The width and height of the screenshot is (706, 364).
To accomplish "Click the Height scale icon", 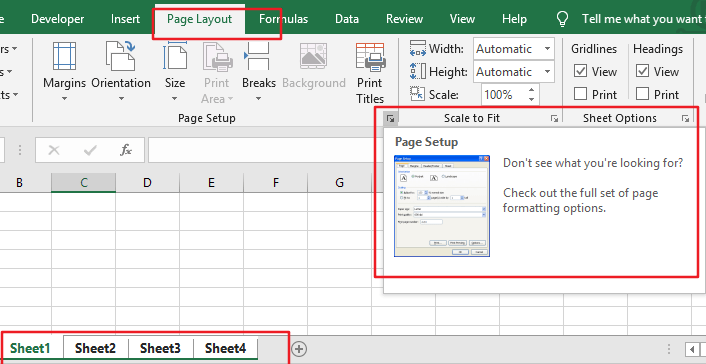I will coord(418,72).
